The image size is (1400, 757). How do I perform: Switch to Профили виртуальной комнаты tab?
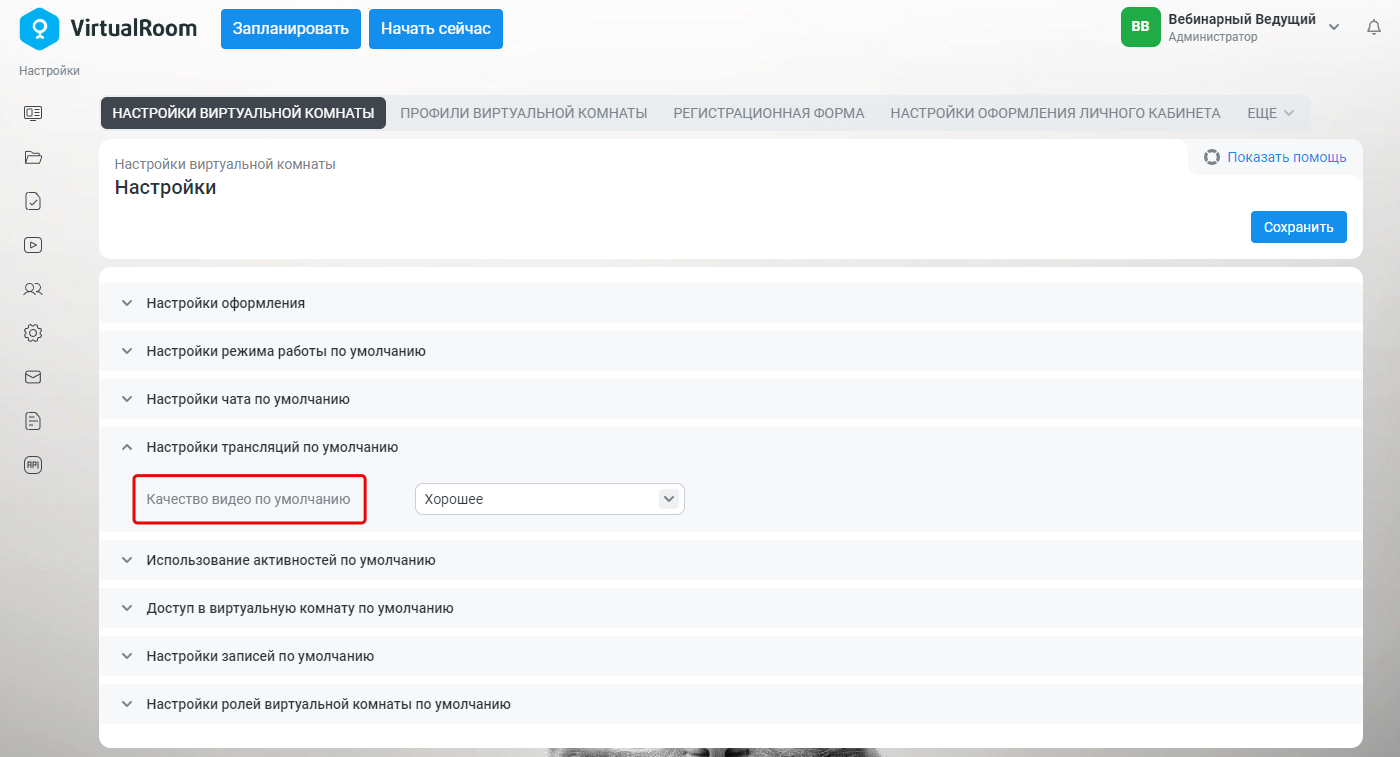(x=524, y=113)
